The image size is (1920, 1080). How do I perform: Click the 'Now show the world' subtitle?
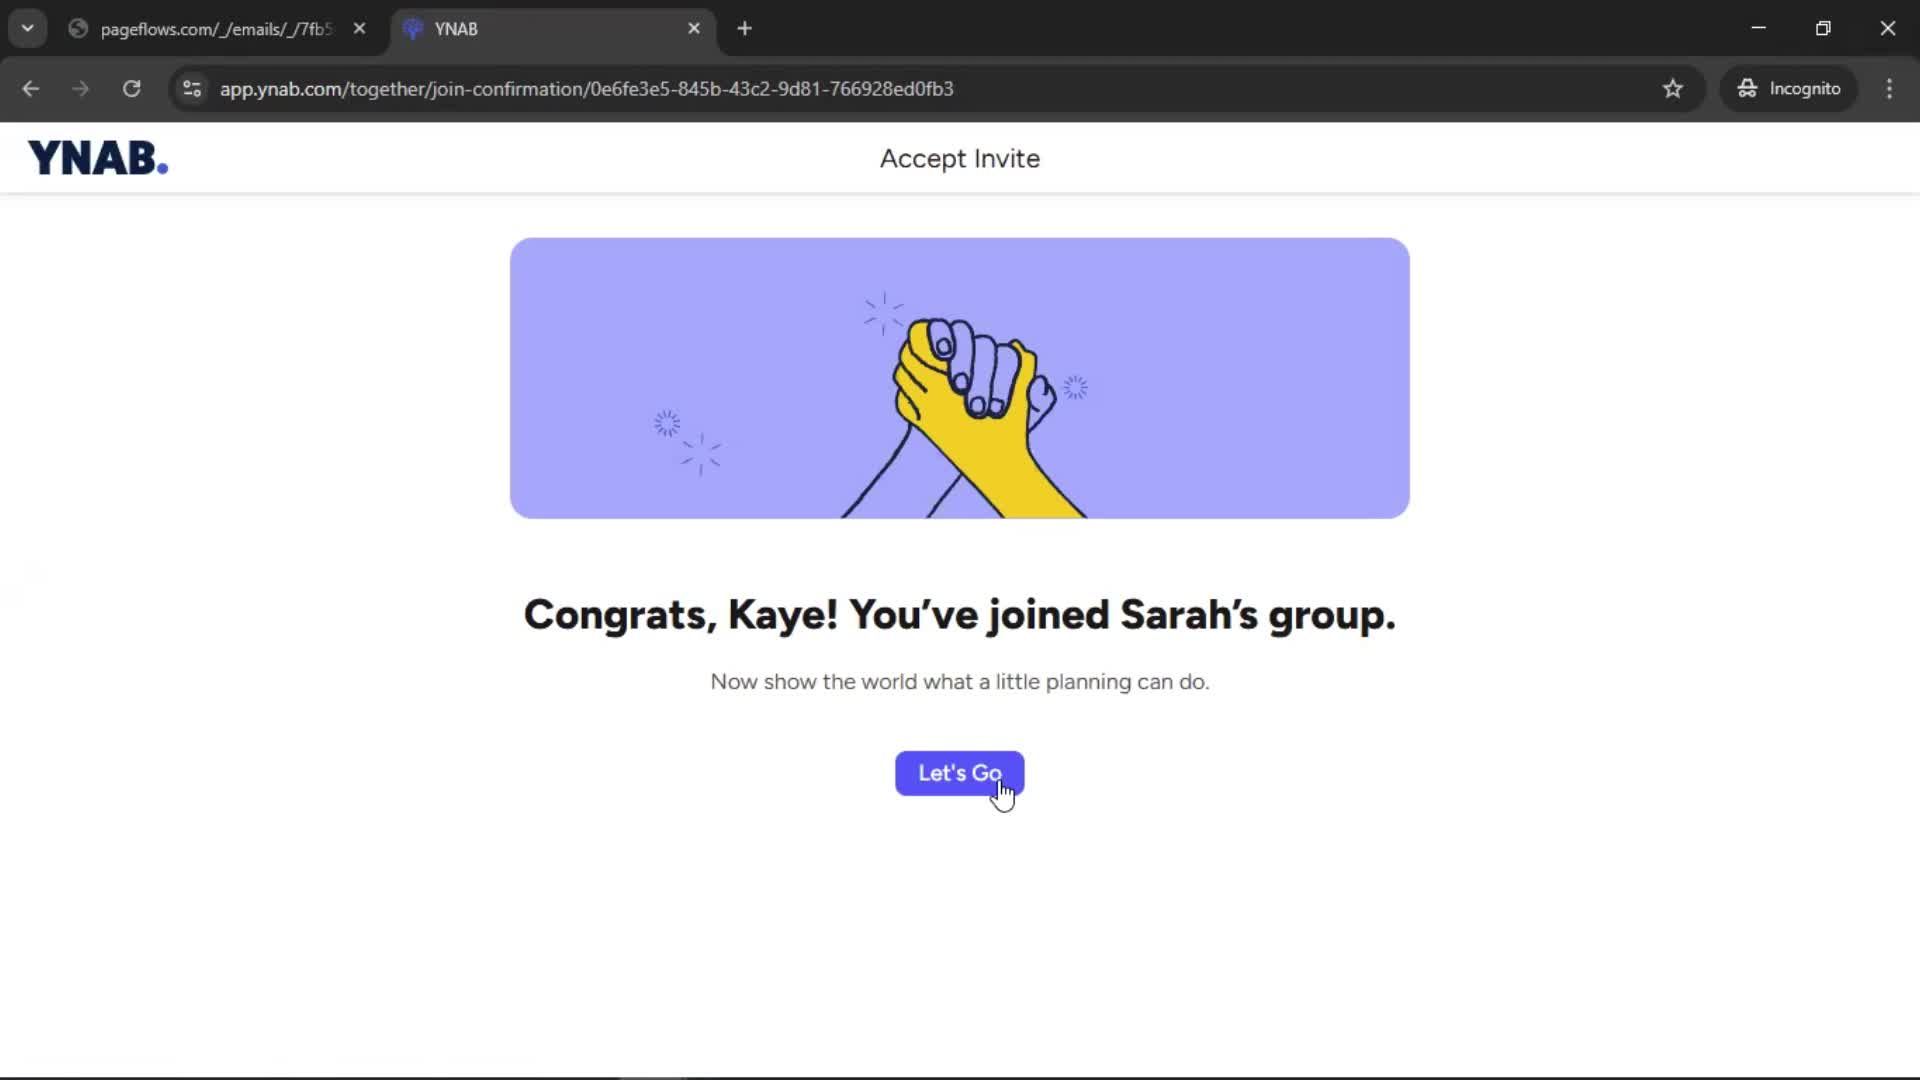[x=960, y=682]
